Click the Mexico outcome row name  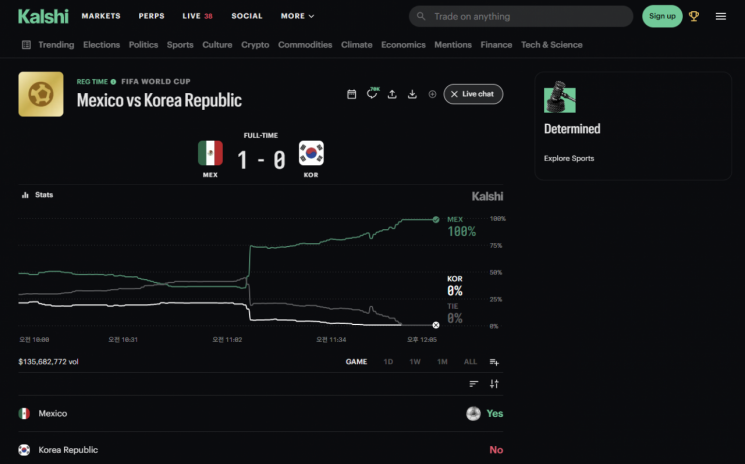click(53, 414)
